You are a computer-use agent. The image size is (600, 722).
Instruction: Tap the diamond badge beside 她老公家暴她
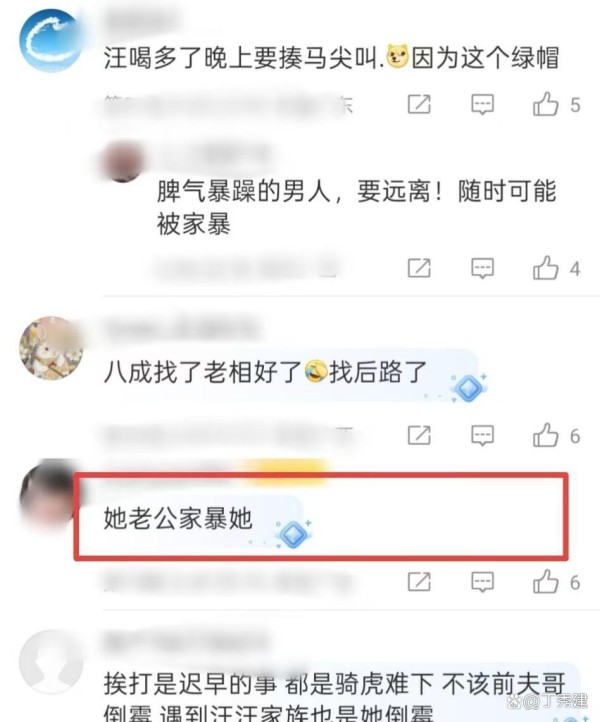[293, 534]
